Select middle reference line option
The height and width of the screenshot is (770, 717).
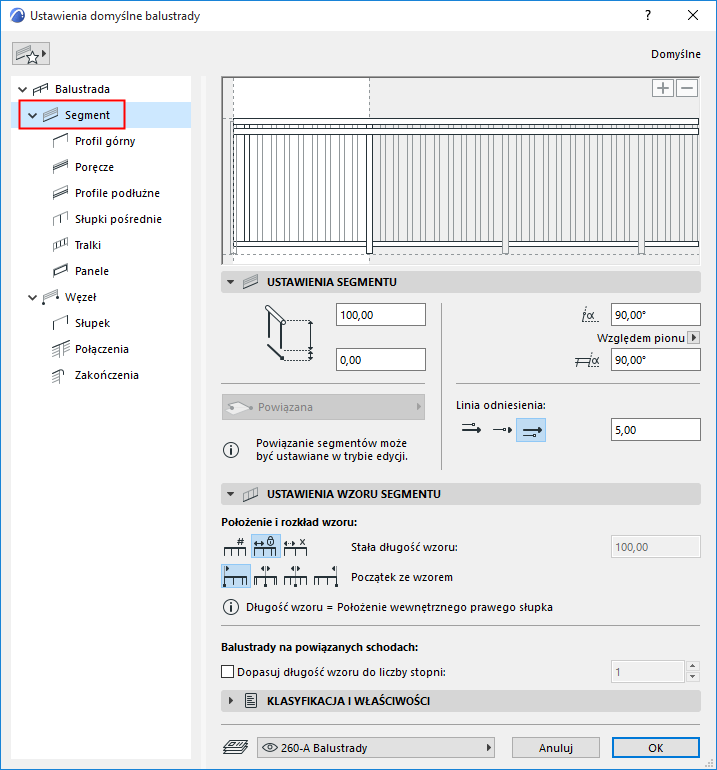[x=502, y=430]
